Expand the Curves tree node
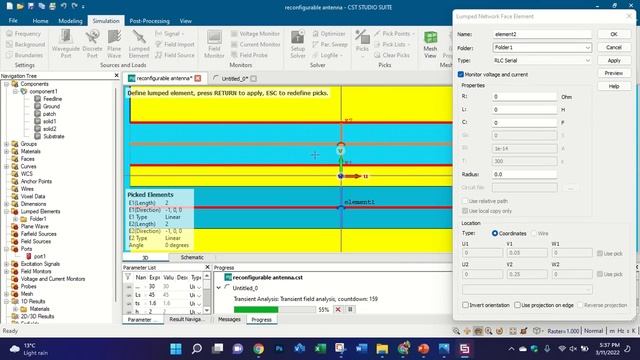The width and height of the screenshot is (640, 360). coord(7,167)
